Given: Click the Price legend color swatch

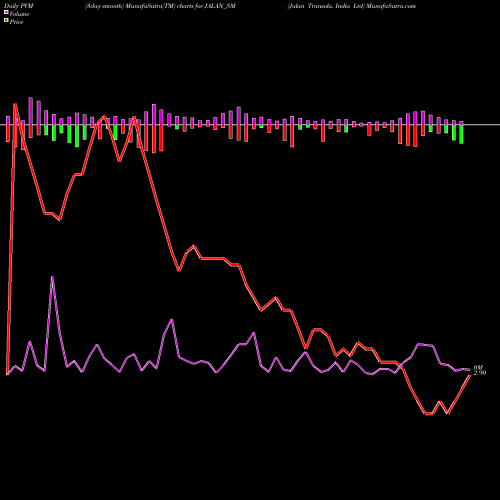Looking at the screenshot, I should click(x=6, y=21).
